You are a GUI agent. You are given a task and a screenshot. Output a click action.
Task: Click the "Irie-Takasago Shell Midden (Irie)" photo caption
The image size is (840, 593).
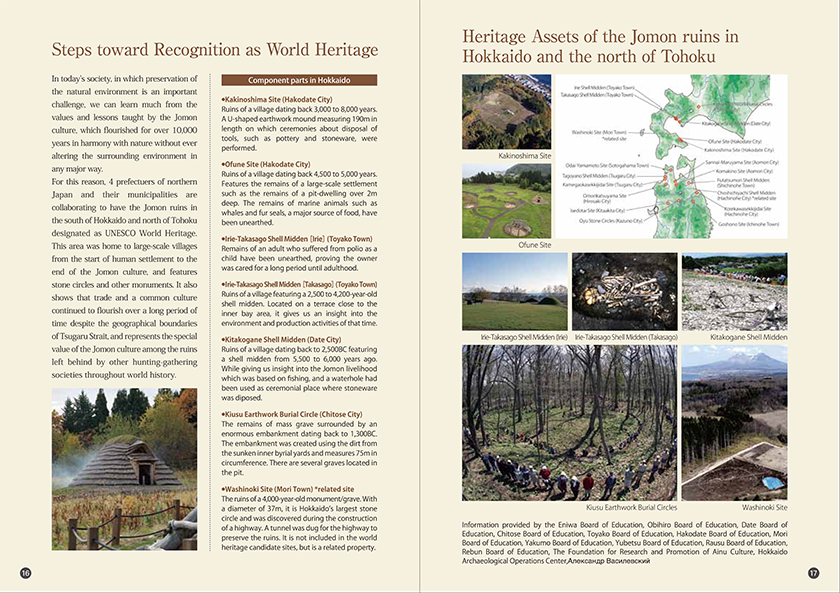(524, 337)
